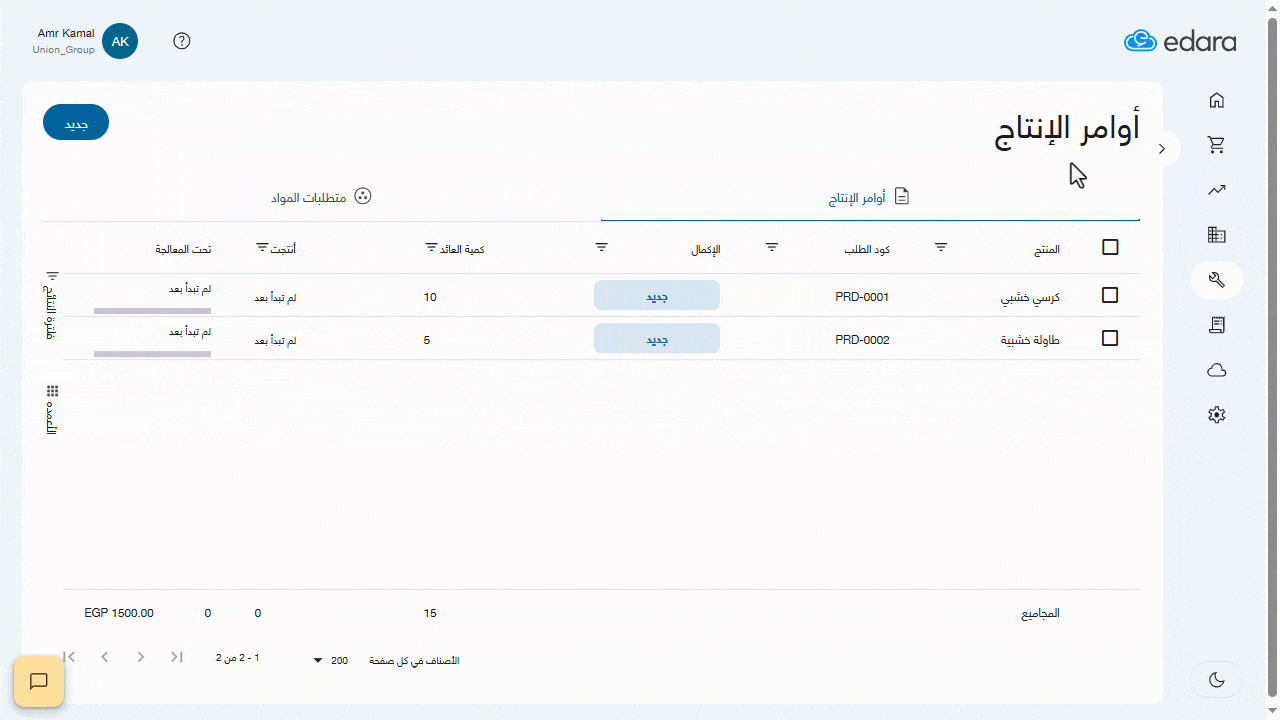Screen dimensions: 1280x720
Task: Toggle dark mode with the moon button
Action: [x=1217, y=680]
